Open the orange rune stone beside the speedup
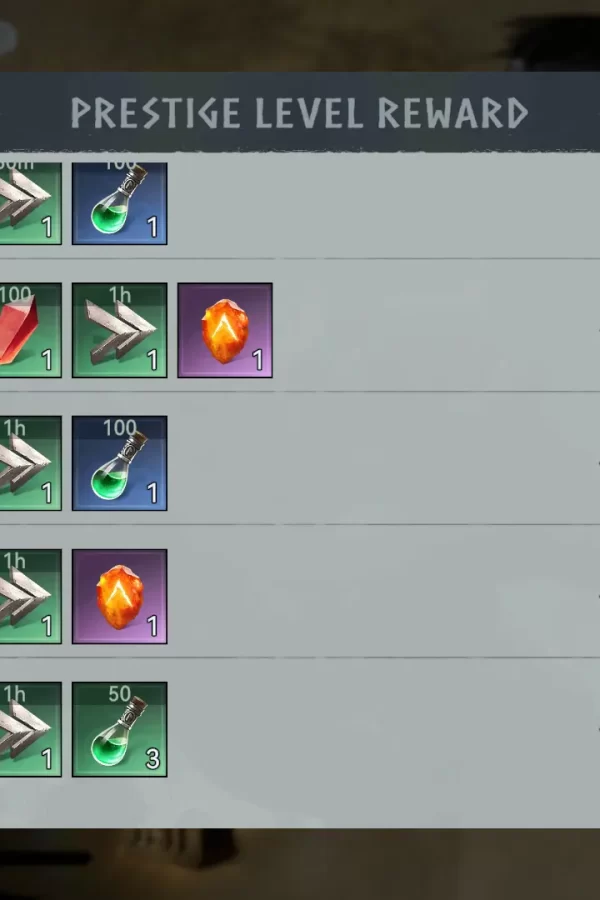 225,330
